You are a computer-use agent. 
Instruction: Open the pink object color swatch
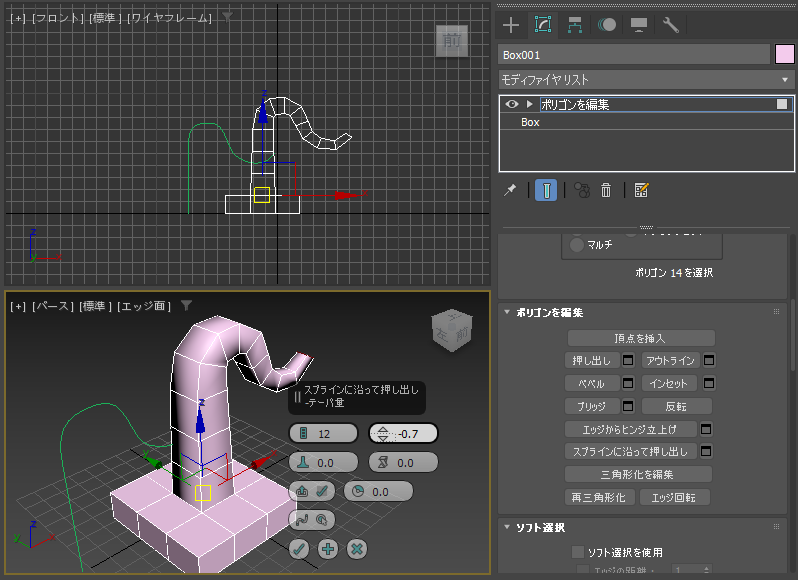coord(784,54)
